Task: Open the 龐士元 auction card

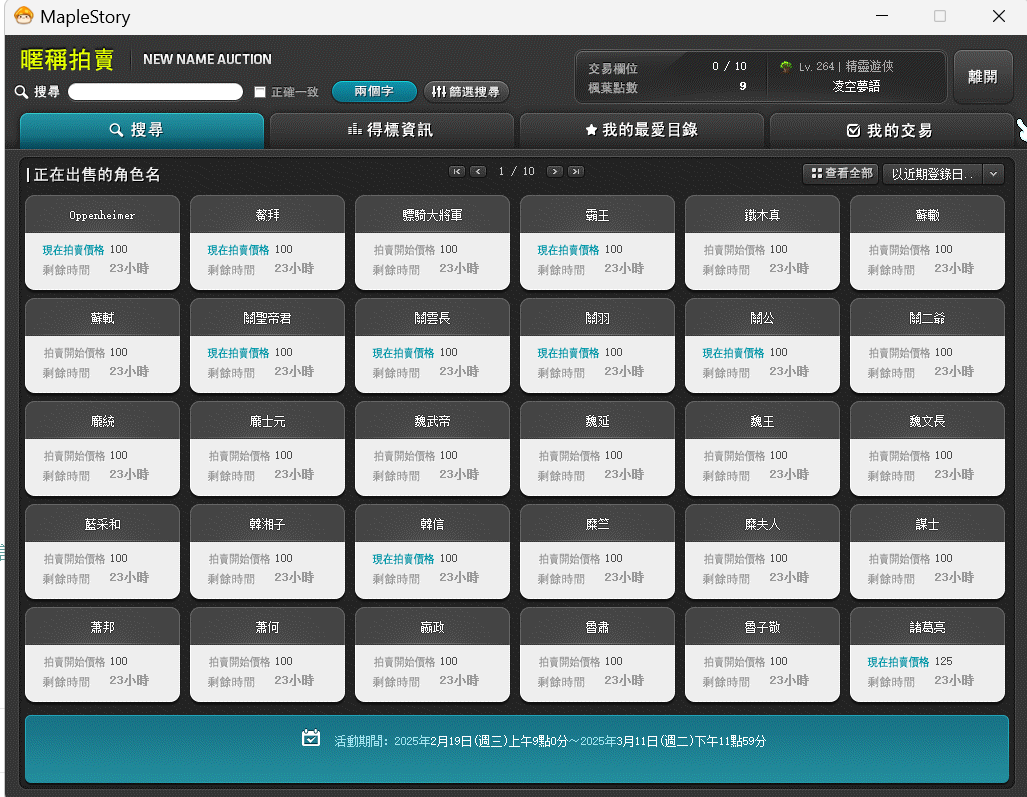Action: [267, 449]
